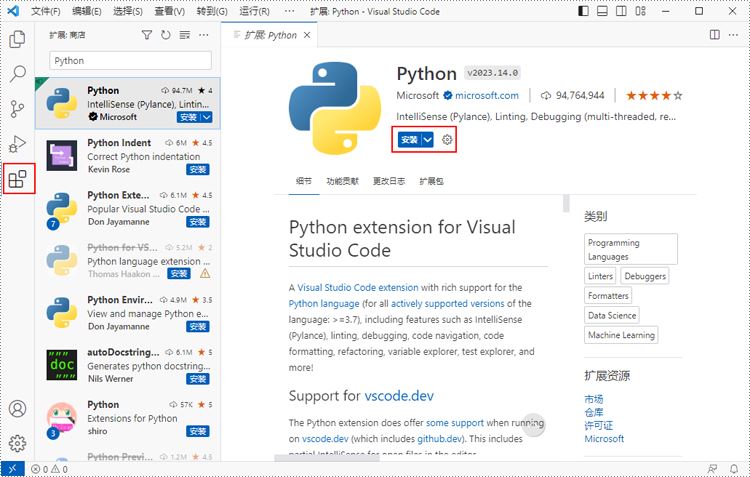Open the Explorer view in activity bar
750x477 pixels.
(x=17, y=40)
